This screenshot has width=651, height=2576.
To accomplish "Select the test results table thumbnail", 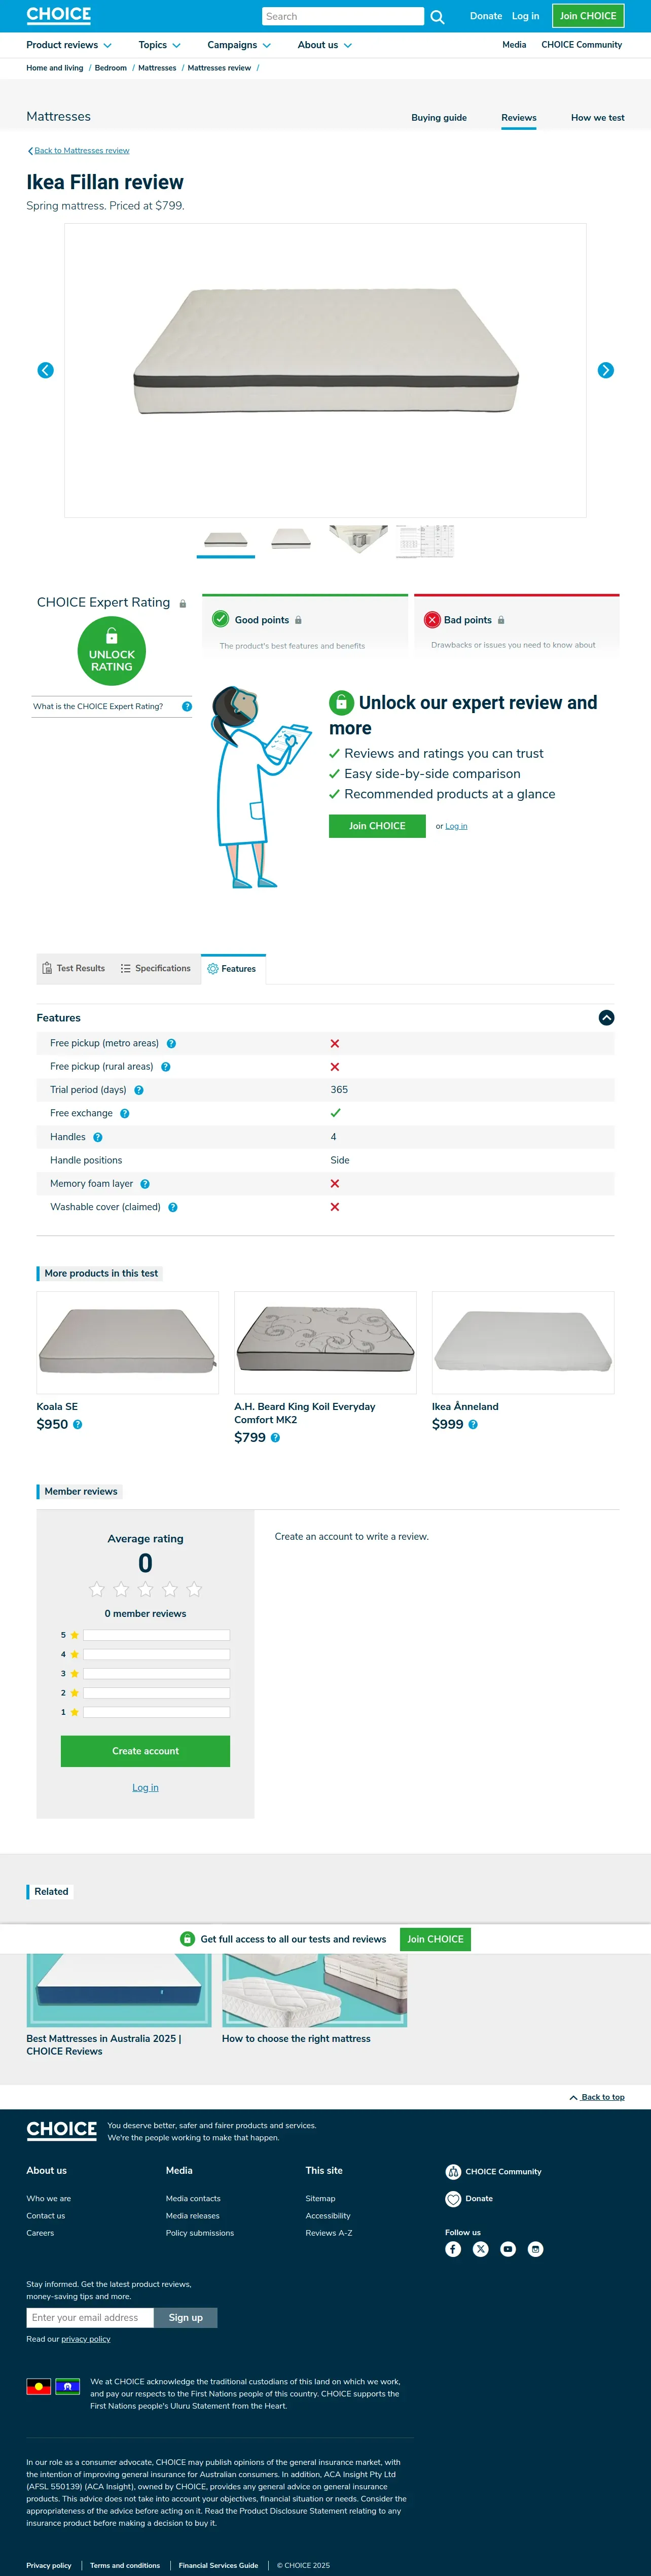I will pos(425,540).
